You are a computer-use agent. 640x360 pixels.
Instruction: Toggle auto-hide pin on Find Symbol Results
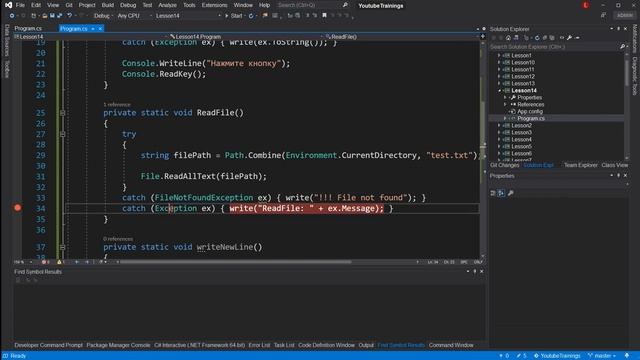tap(475, 271)
